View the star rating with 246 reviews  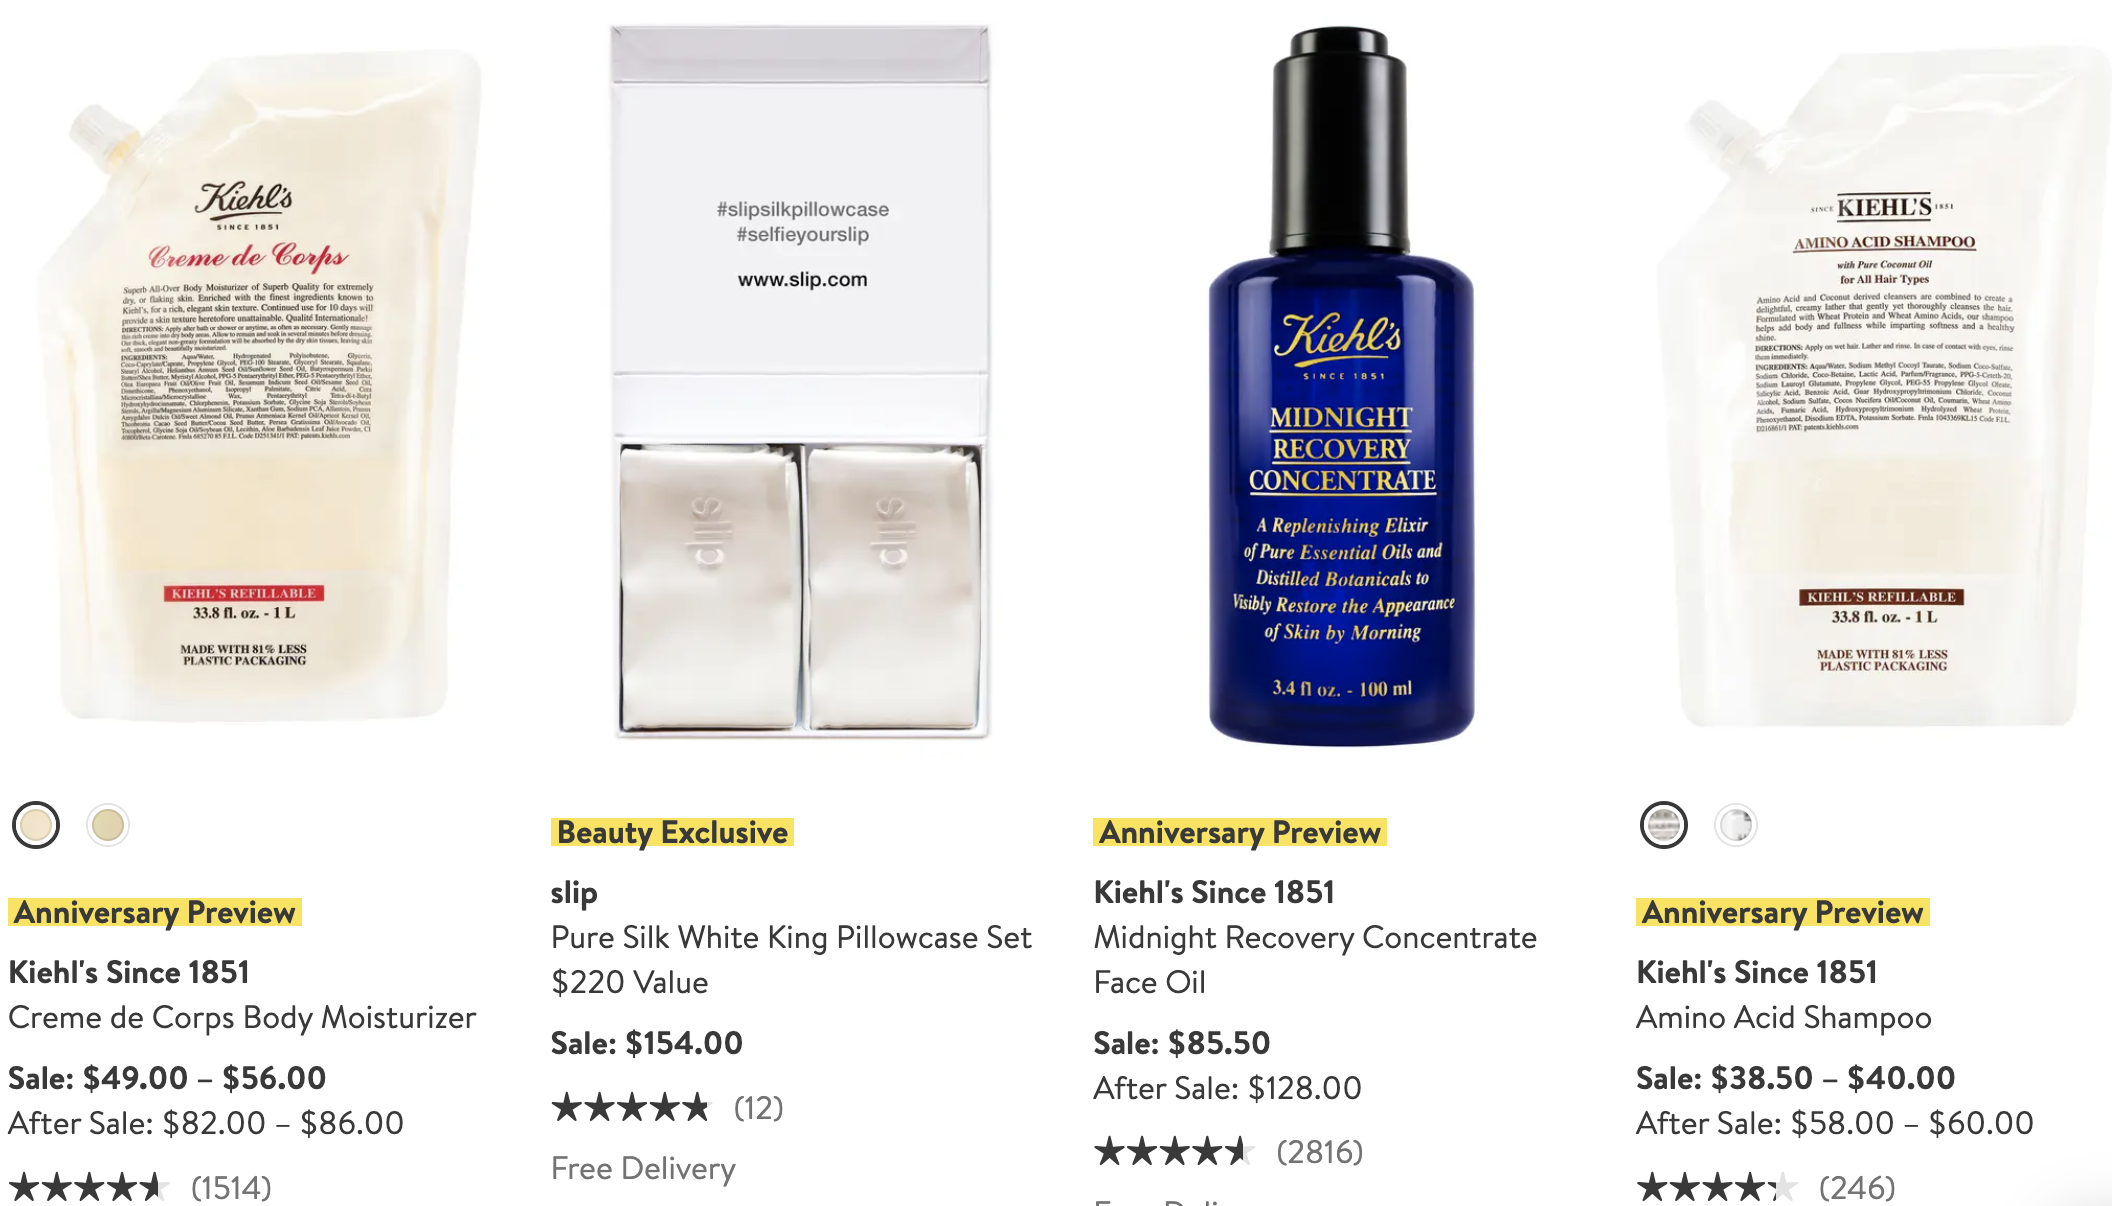pos(1766,1188)
